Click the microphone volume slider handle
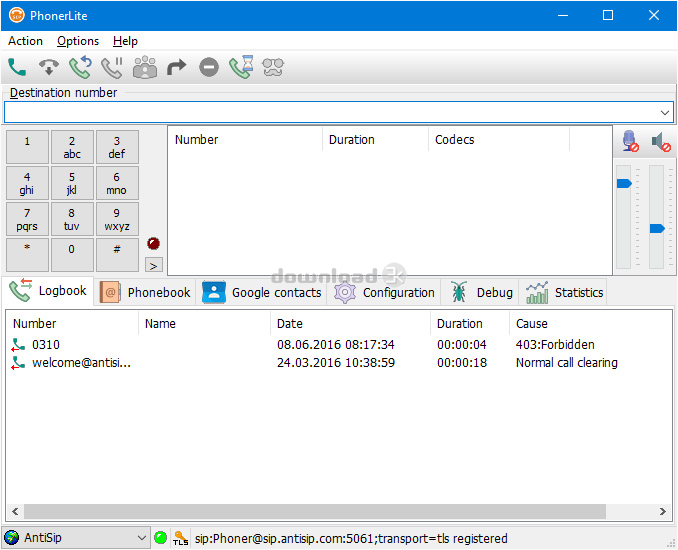 pyautogui.click(x=624, y=184)
